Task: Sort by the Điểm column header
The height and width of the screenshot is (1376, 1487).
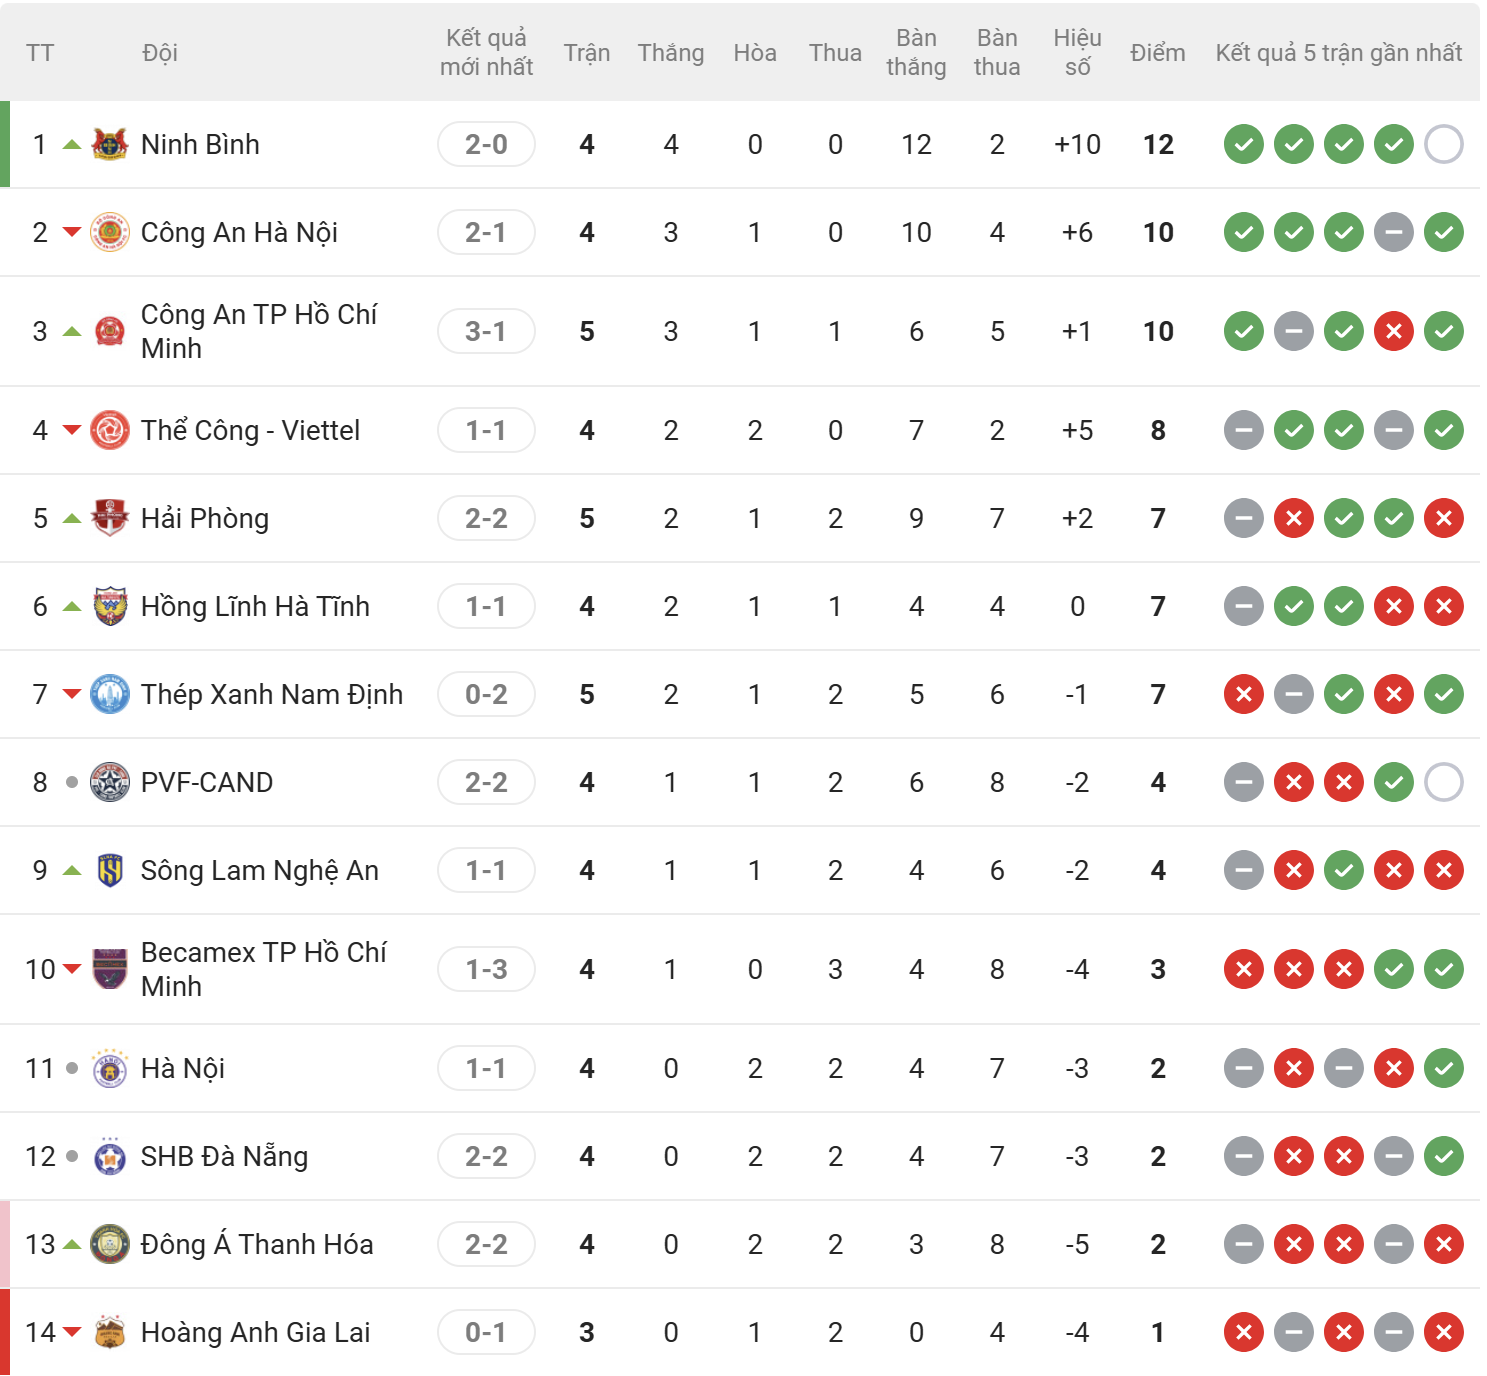Action: [1158, 53]
